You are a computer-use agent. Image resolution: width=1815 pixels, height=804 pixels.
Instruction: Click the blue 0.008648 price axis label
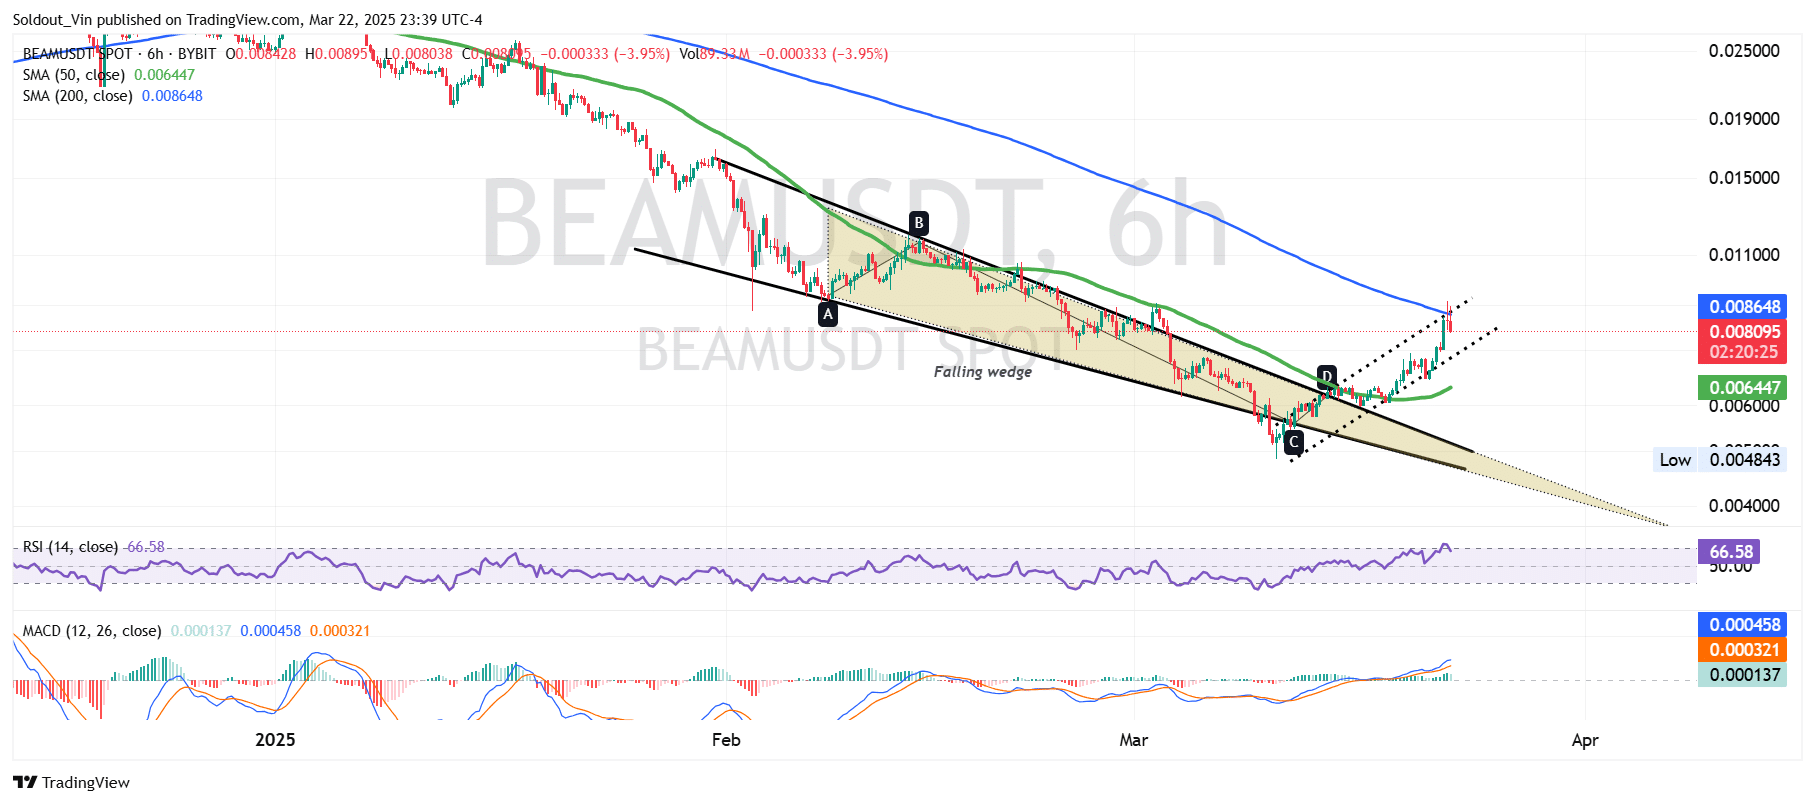[x=1744, y=307]
